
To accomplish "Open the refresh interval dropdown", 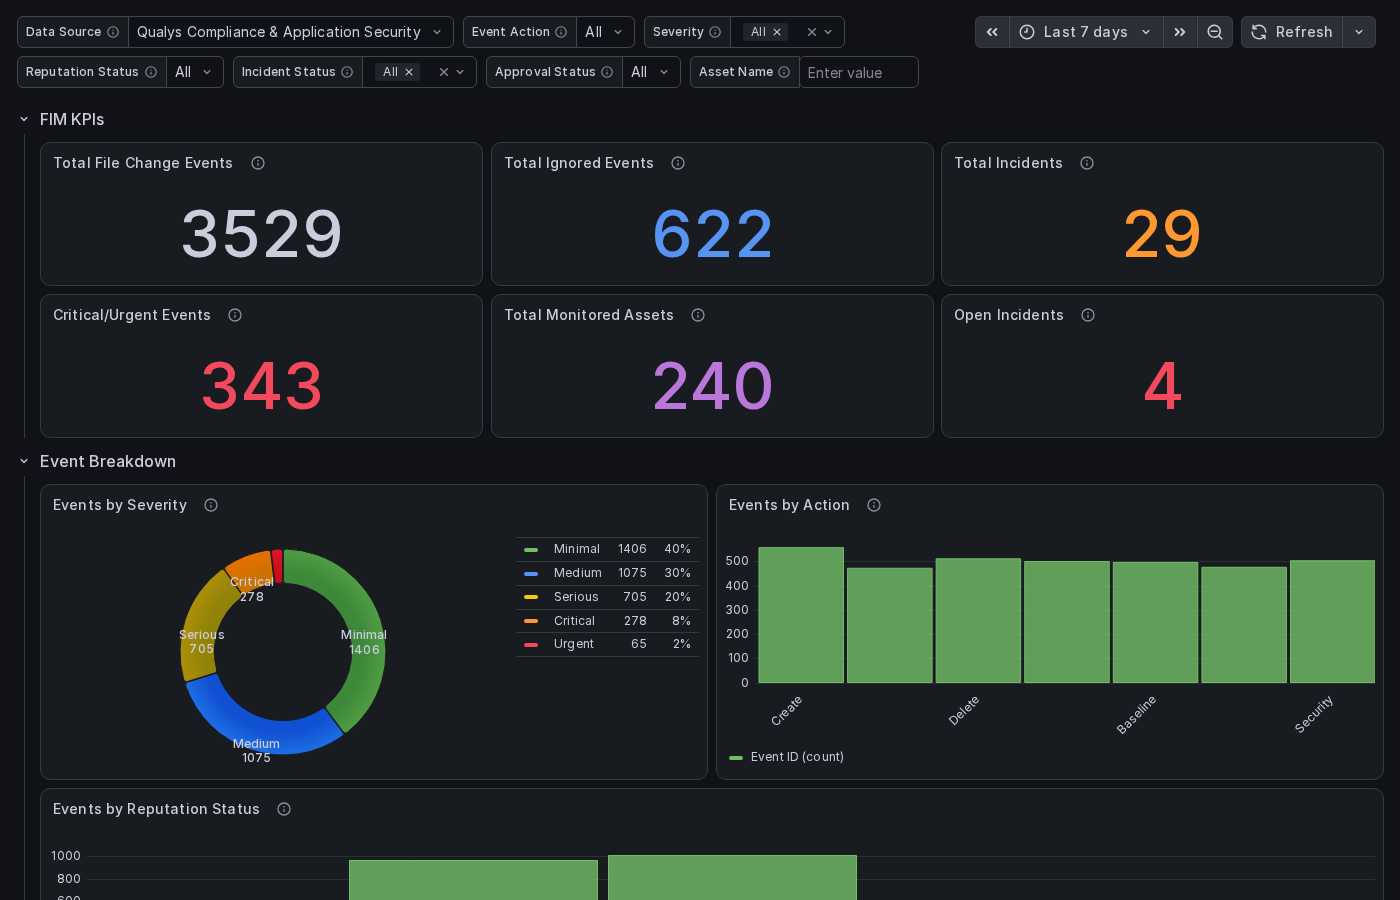I will [x=1359, y=32].
